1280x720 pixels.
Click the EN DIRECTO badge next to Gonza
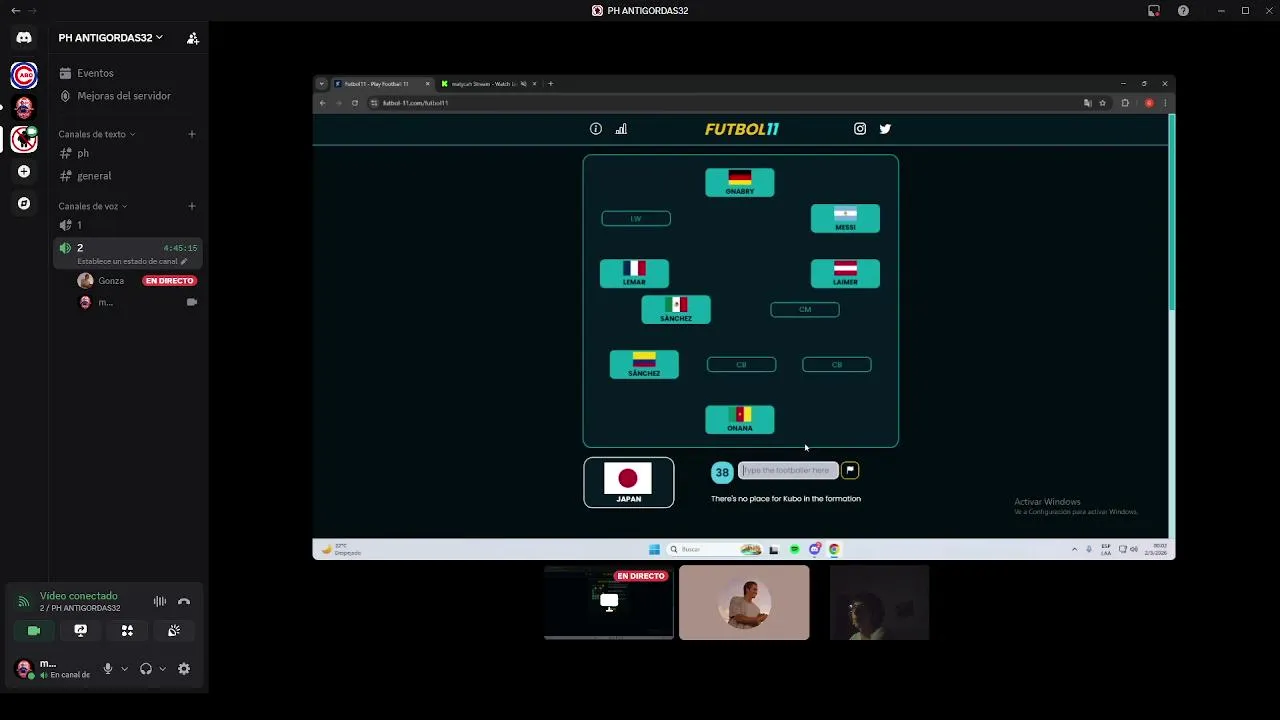169,281
